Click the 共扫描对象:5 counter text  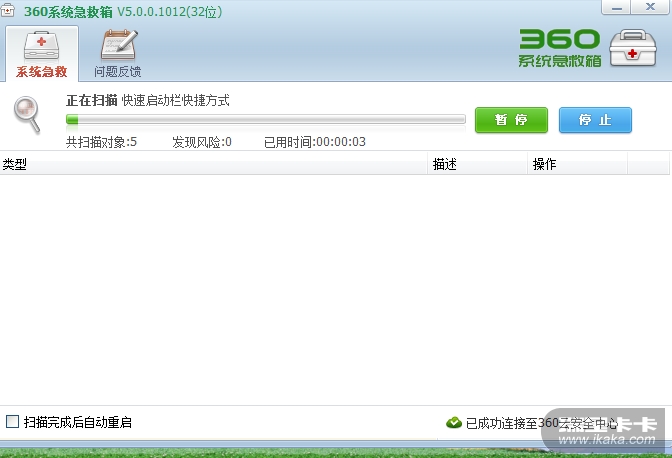coord(102,142)
